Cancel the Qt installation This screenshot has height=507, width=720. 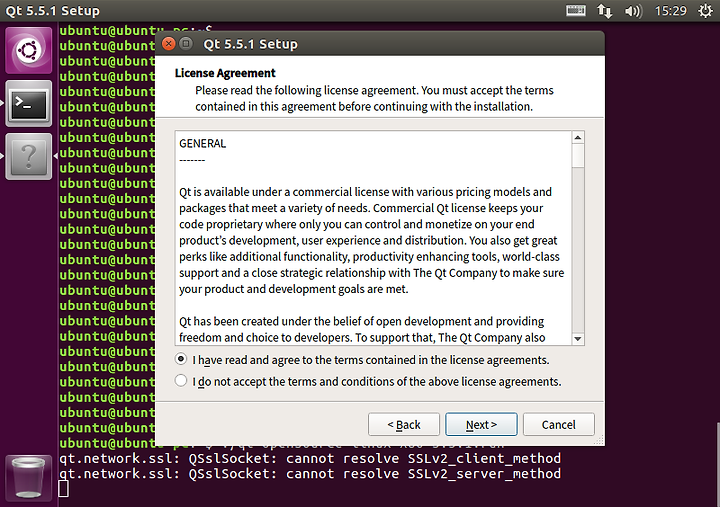[558, 424]
